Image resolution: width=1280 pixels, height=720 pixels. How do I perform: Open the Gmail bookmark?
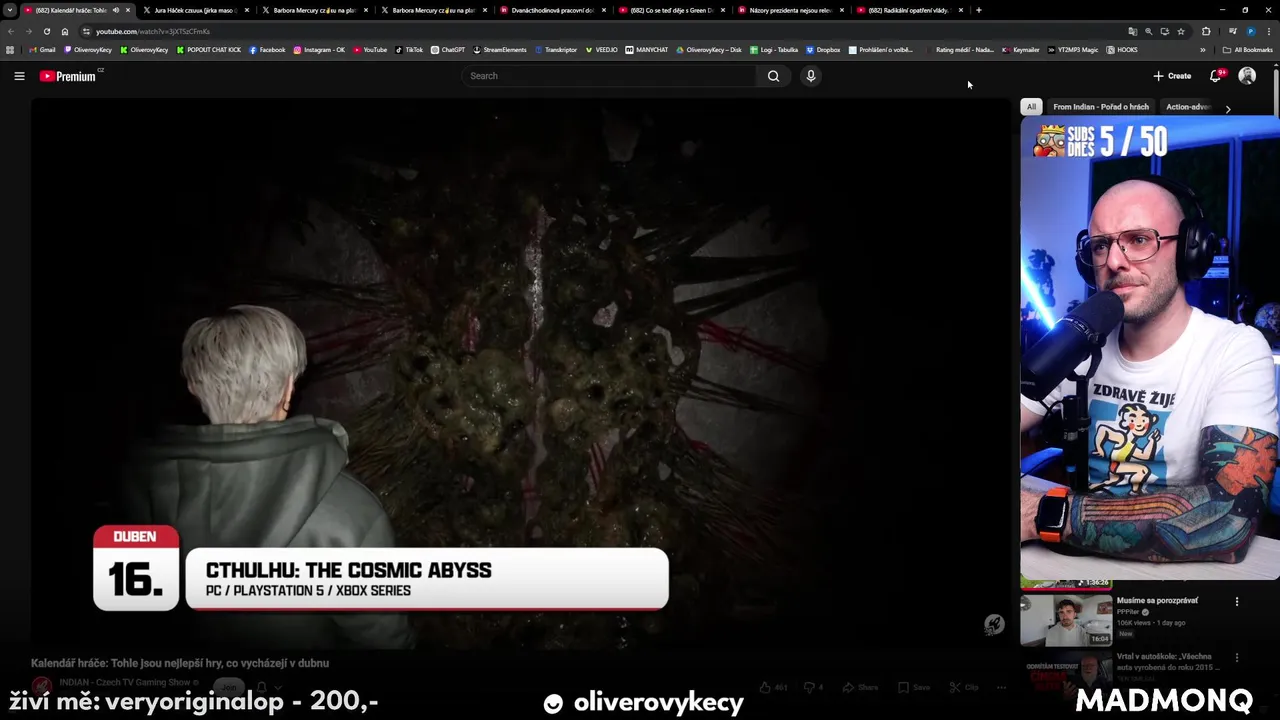click(42, 50)
